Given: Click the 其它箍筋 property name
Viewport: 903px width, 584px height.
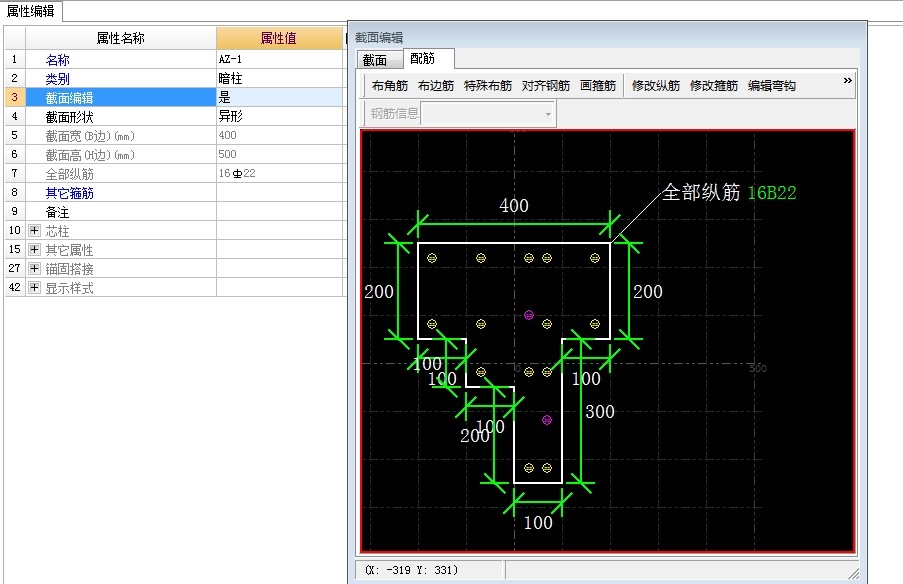Looking at the screenshot, I should (x=70, y=193).
